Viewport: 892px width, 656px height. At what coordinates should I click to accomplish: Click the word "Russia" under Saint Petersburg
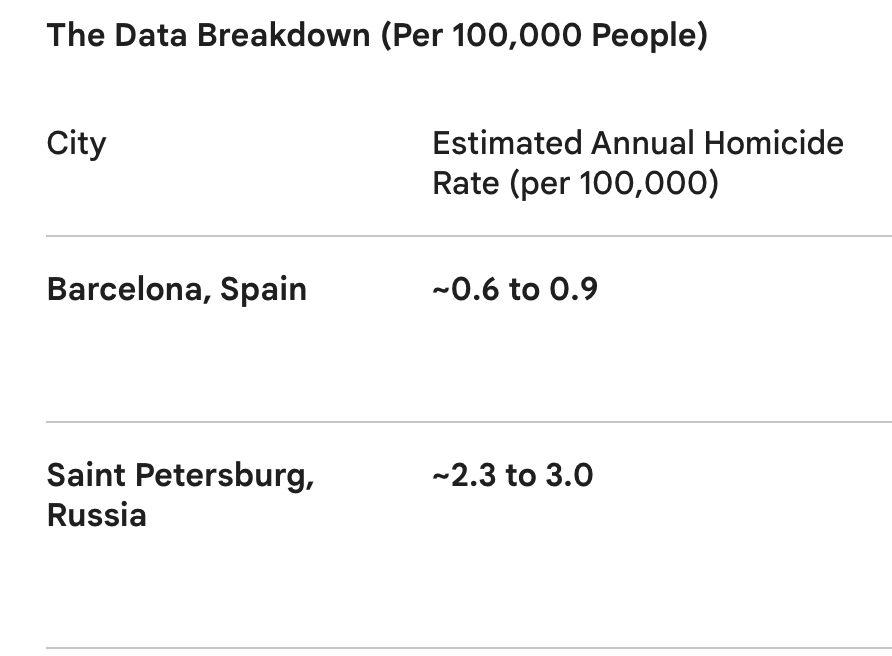pyautogui.click(x=97, y=515)
